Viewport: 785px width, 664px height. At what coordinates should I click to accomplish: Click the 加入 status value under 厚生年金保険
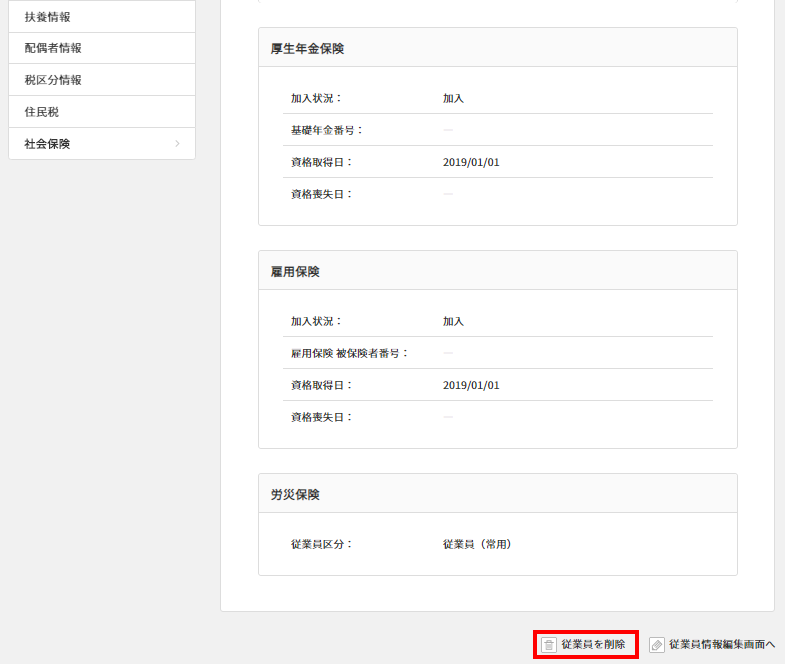tap(453, 98)
